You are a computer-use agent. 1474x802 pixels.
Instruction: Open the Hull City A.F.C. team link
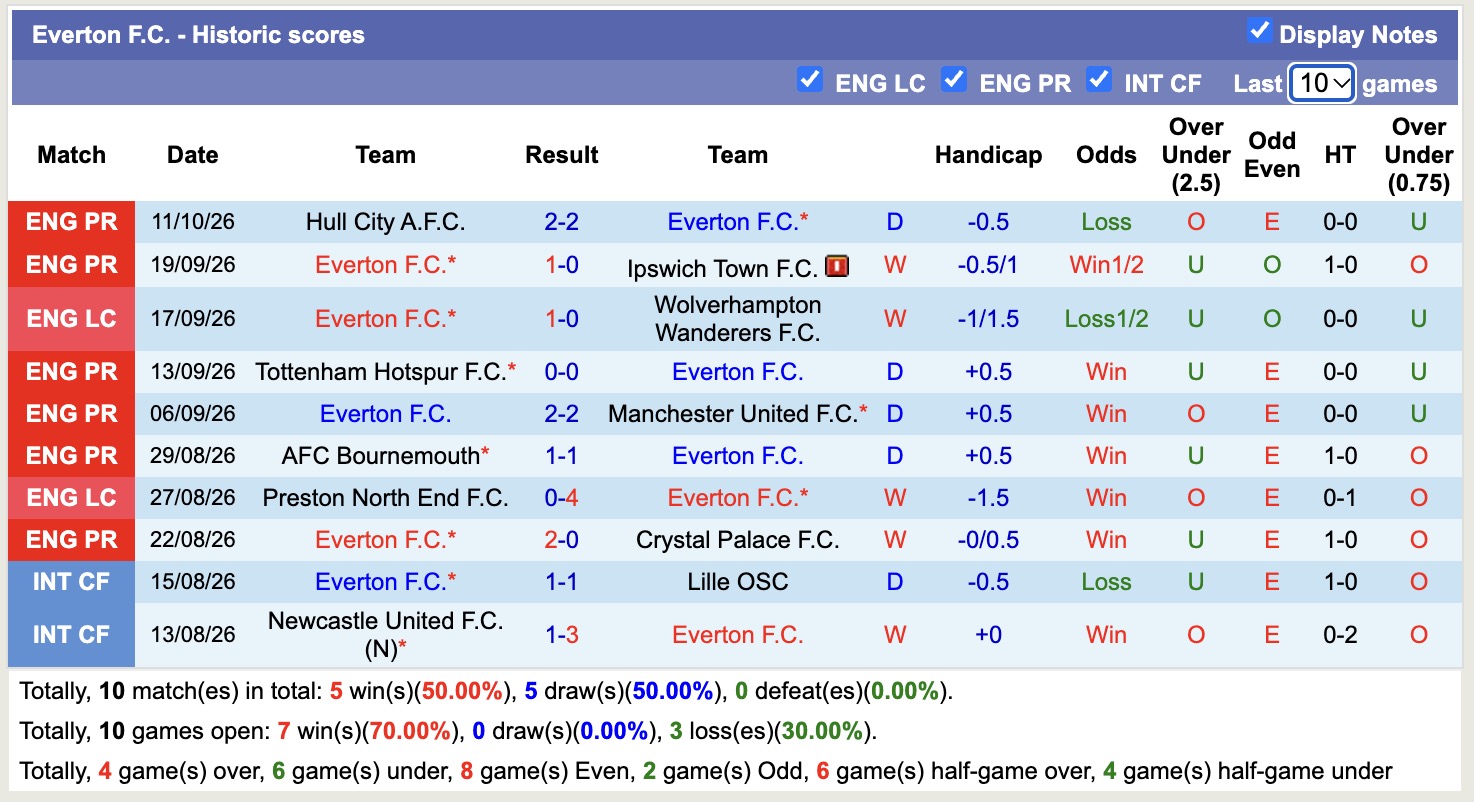point(385,222)
